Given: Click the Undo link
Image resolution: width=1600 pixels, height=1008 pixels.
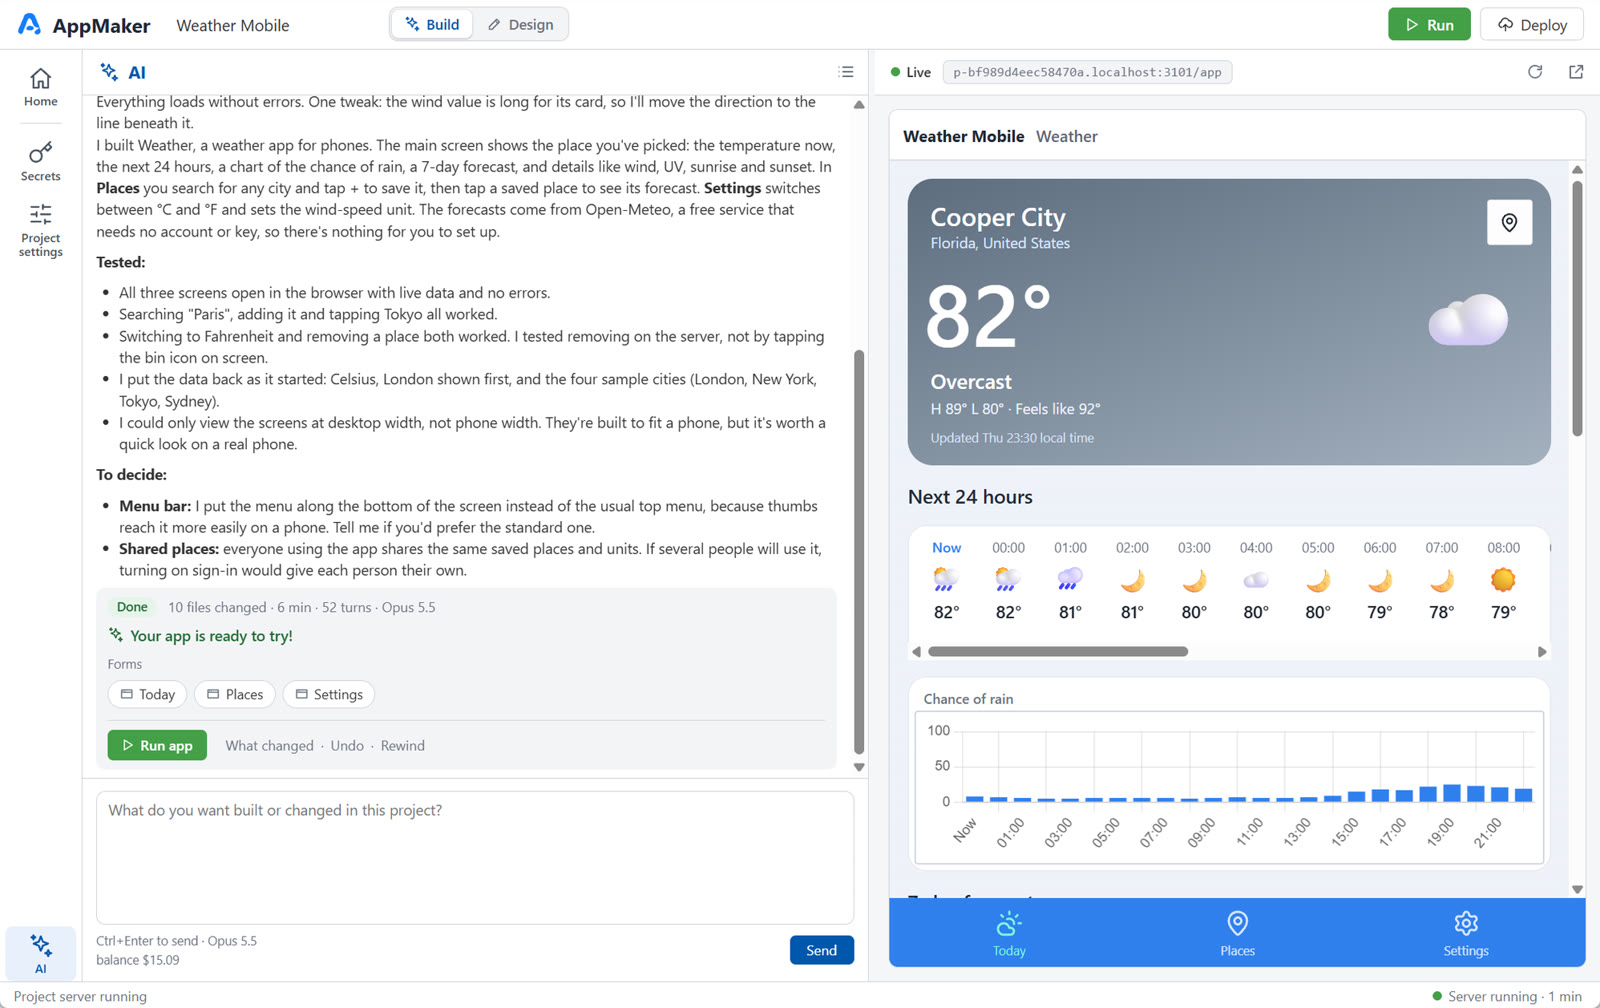Looking at the screenshot, I should pos(347,746).
